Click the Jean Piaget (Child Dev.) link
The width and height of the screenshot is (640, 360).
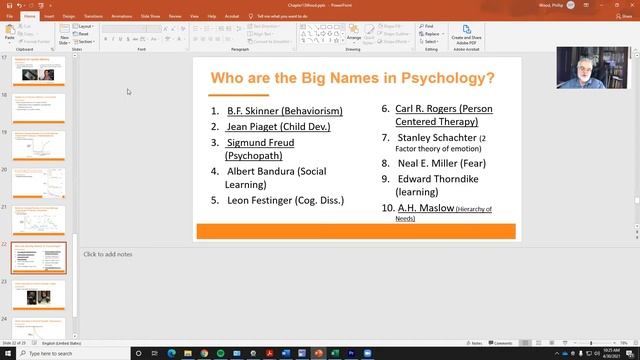pyautogui.click(x=278, y=127)
